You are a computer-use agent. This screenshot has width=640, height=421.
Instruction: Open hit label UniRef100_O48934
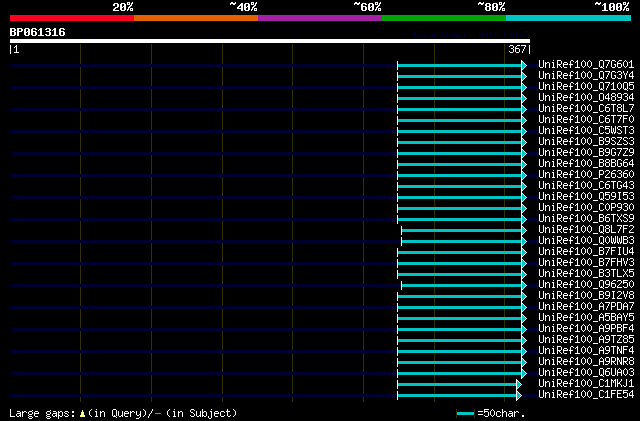[586, 97]
